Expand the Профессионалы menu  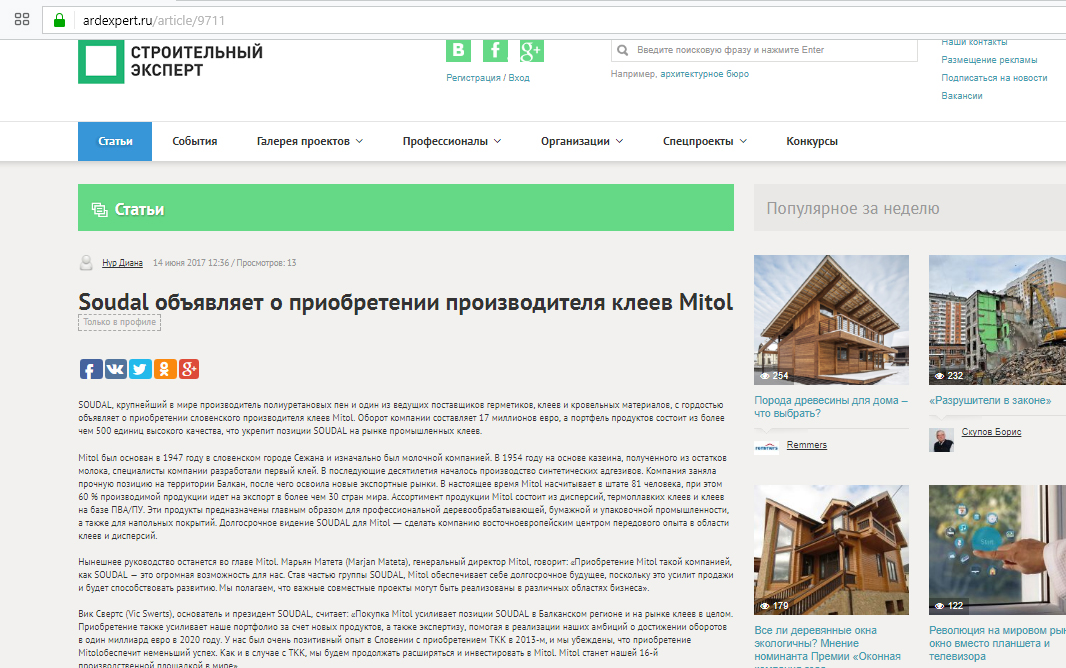click(x=452, y=141)
